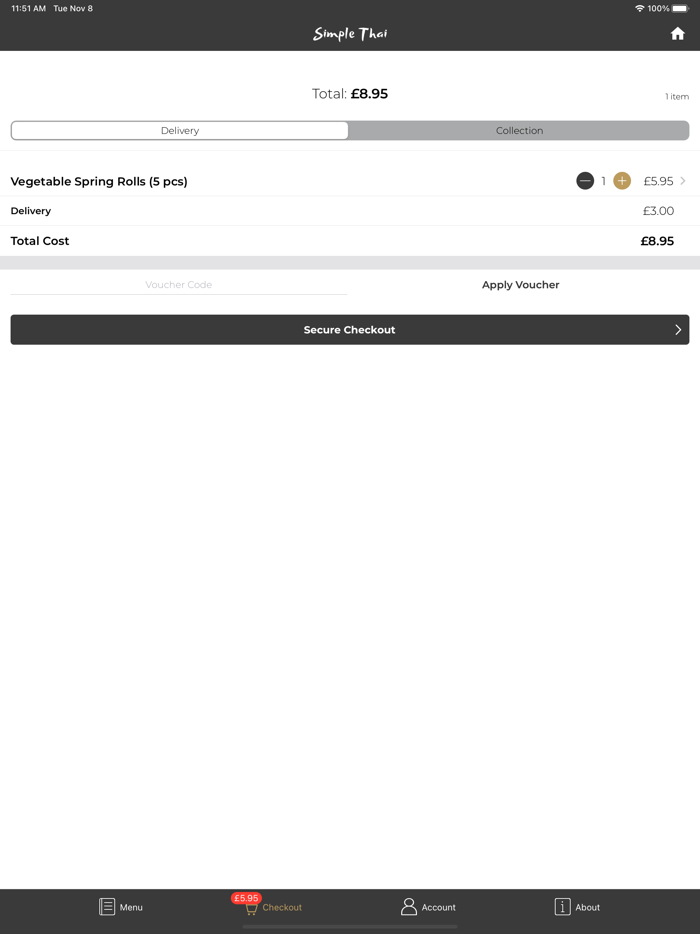Switch to the Collection option
The height and width of the screenshot is (934, 700).
[519, 130]
